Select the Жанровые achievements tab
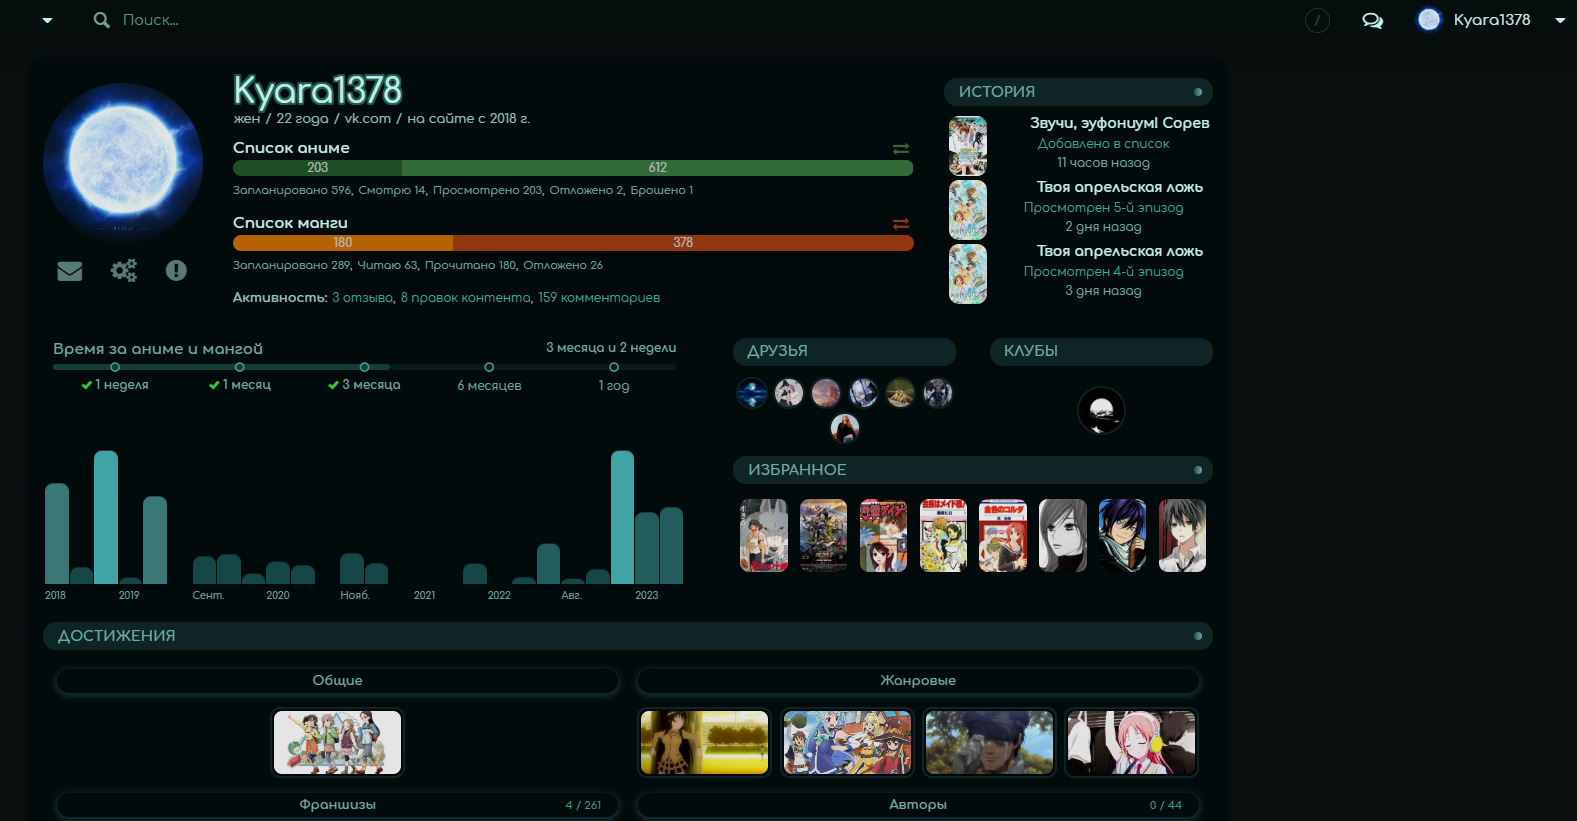 (x=917, y=681)
